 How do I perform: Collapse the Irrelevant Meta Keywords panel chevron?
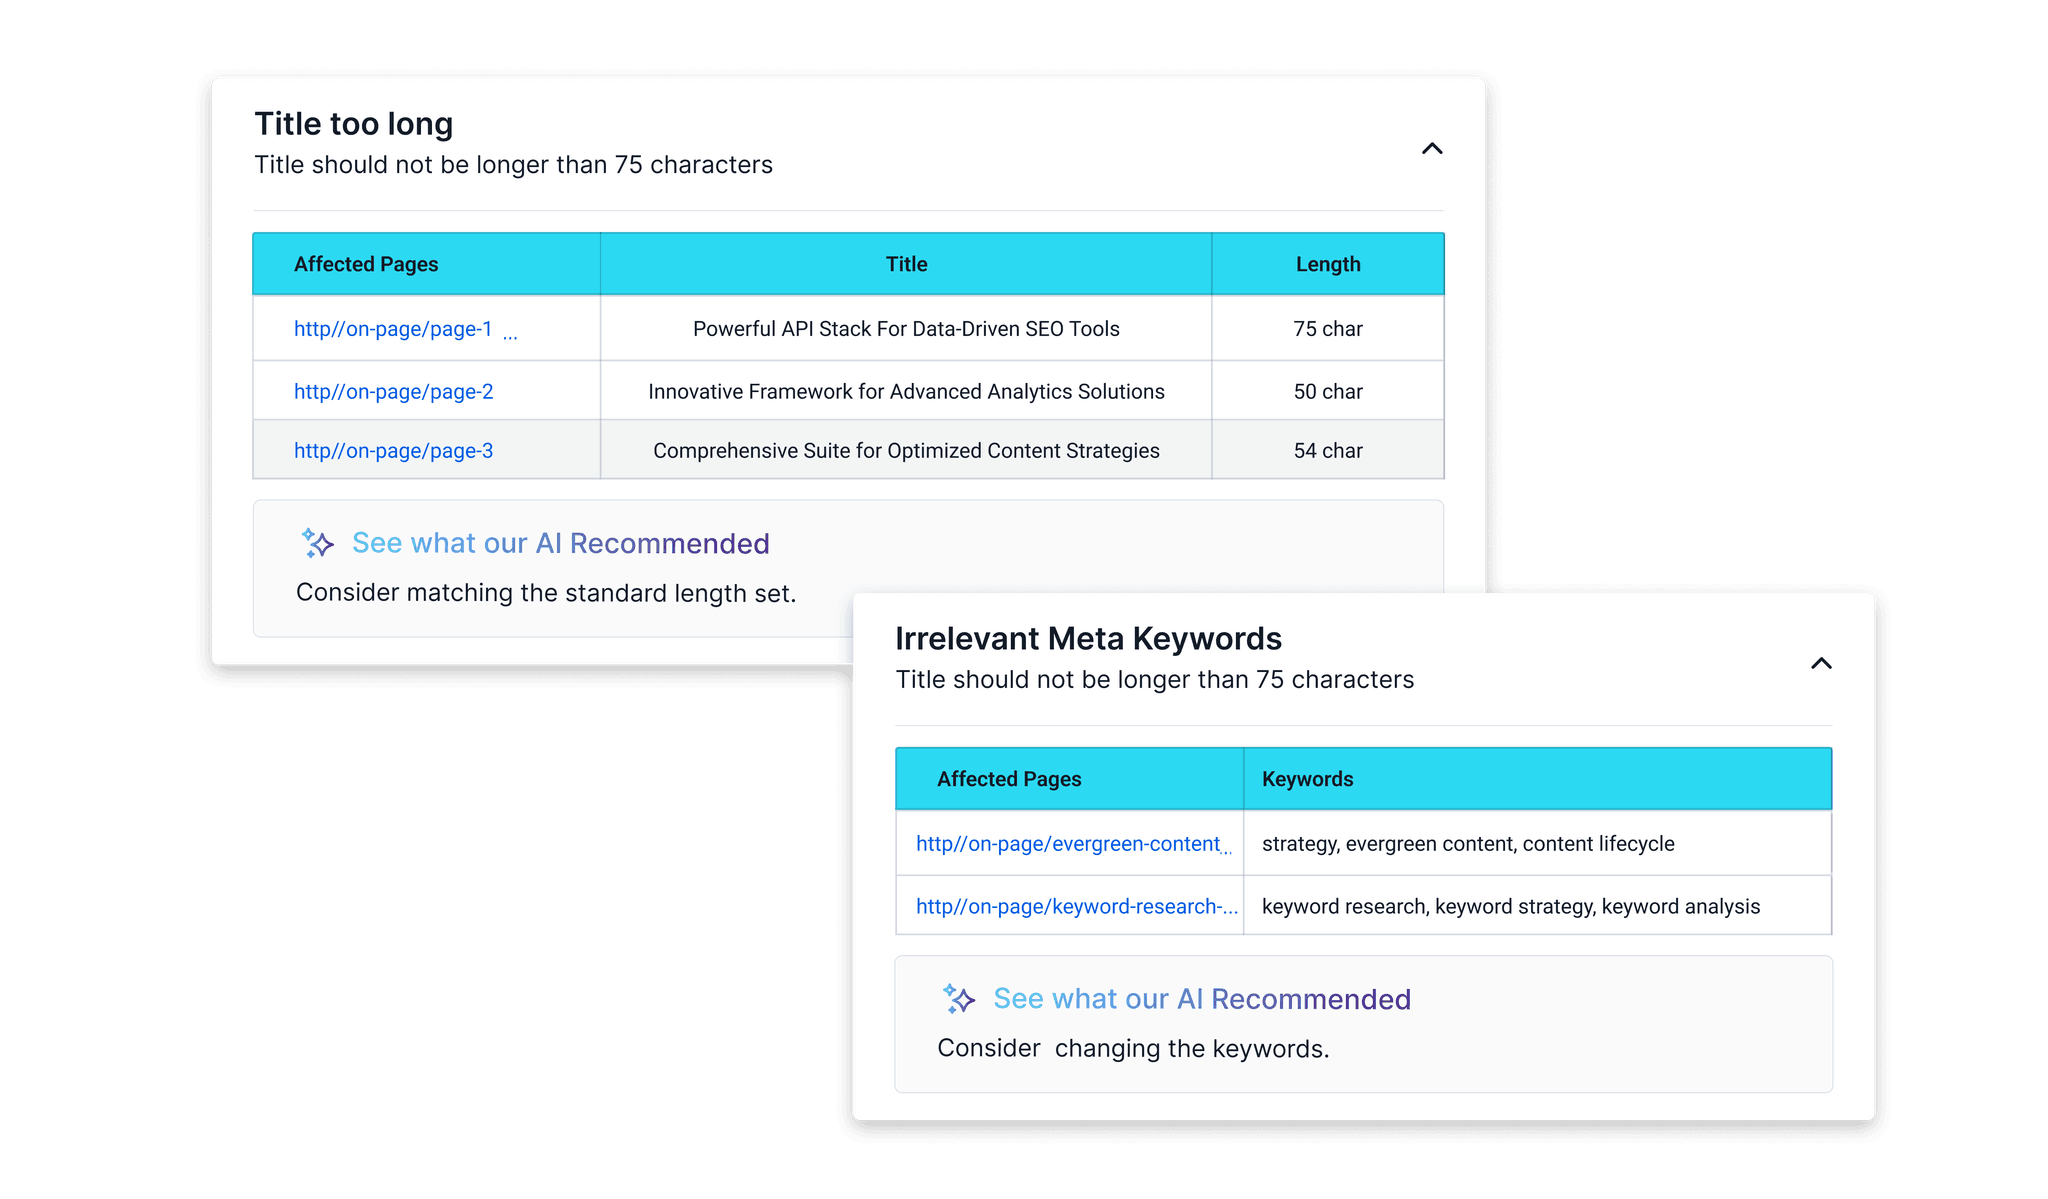coord(1821,664)
